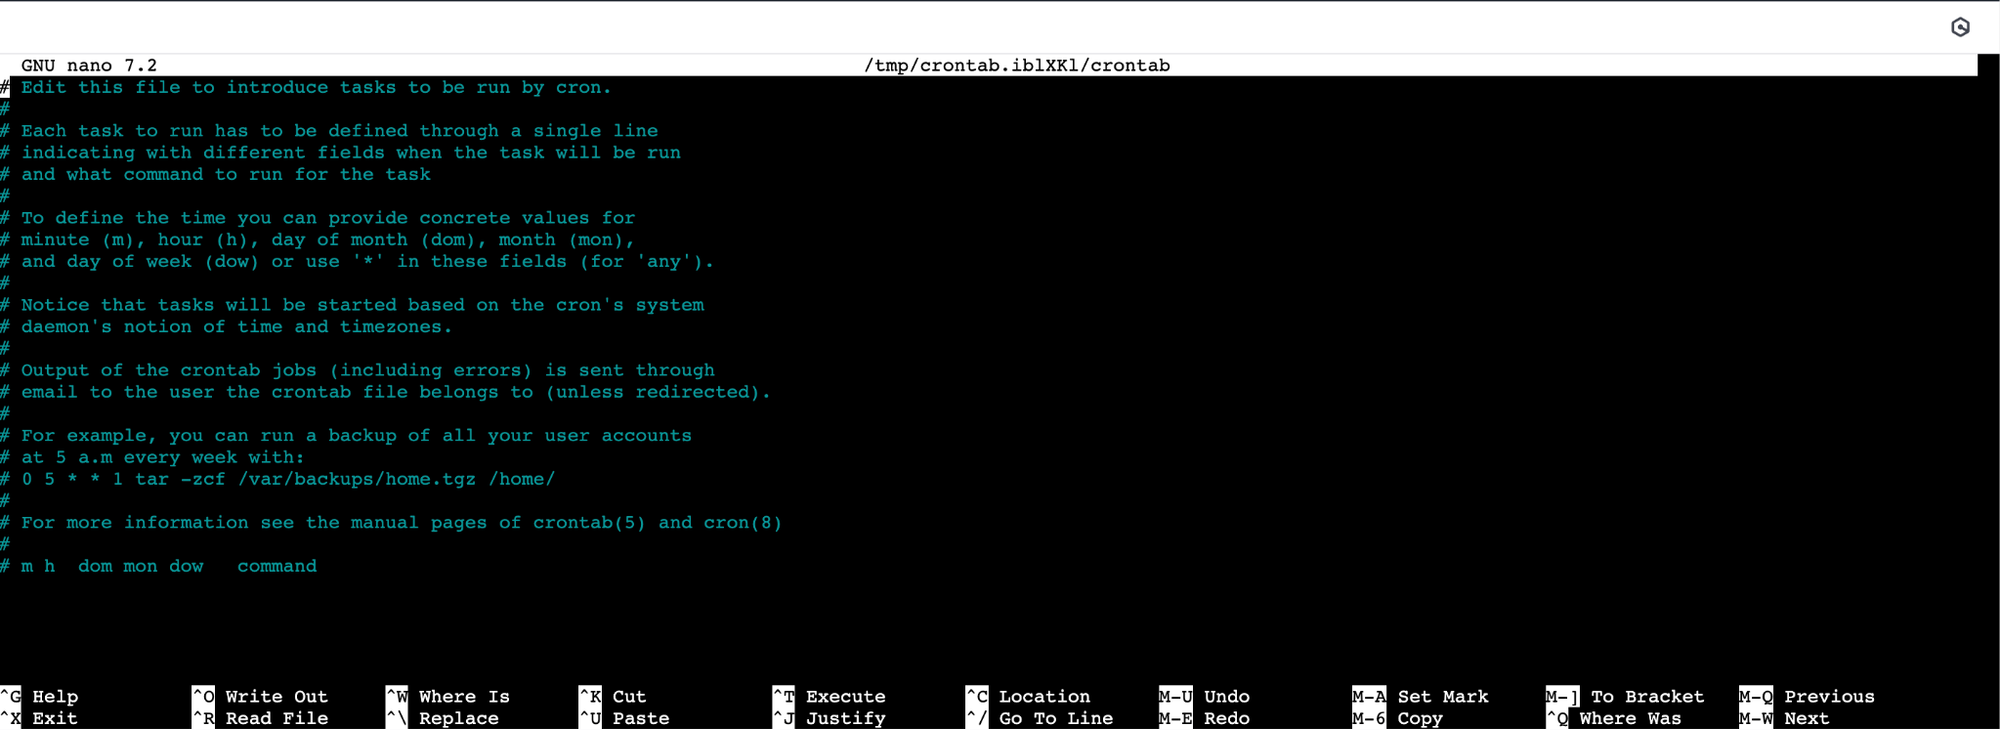Click the crontab file path in title bar
Image resolution: width=2000 pixels, height=730 pixels.
[1017, 65]
